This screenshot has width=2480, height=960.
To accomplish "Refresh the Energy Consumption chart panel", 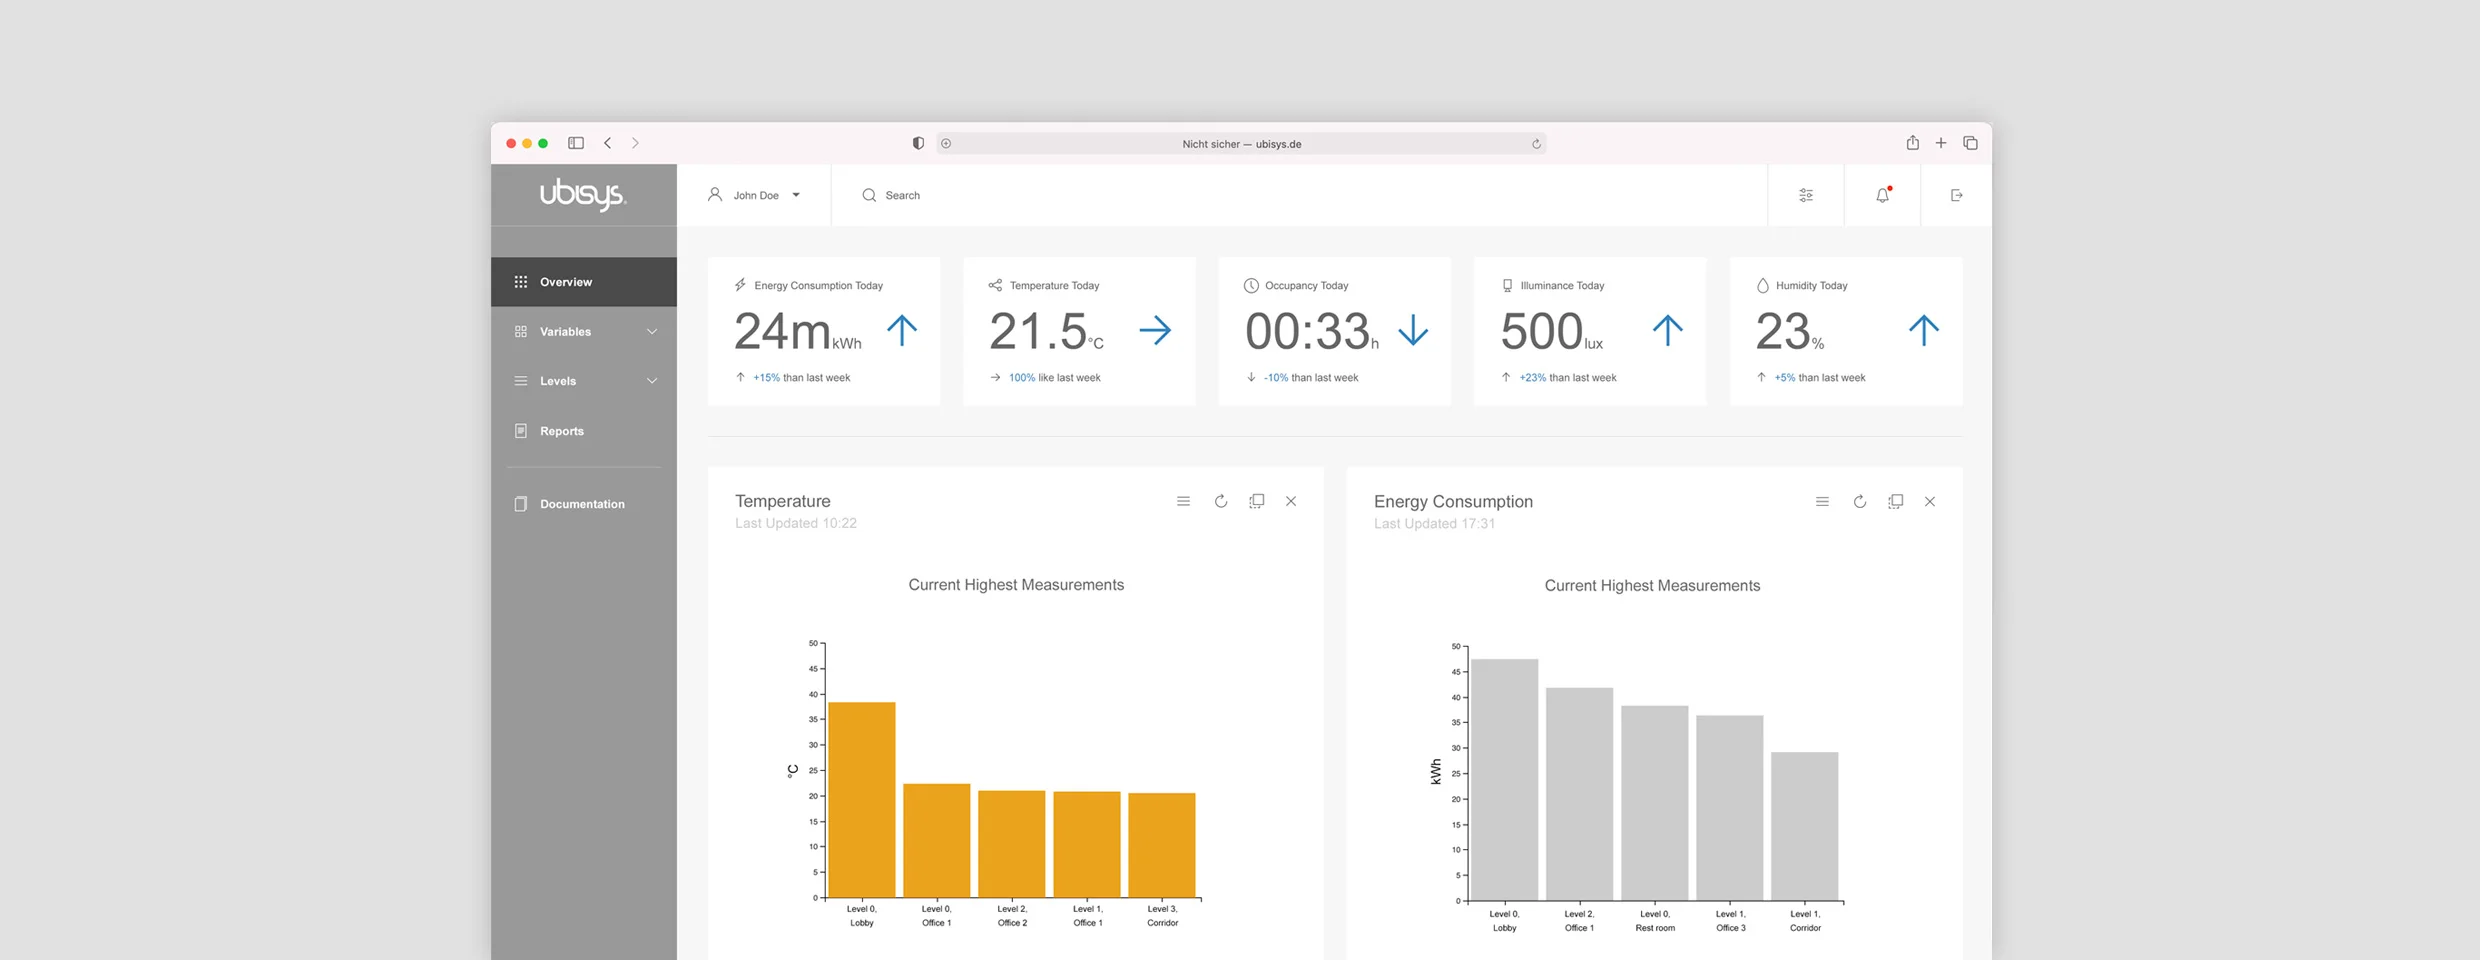I will 1860,502.
